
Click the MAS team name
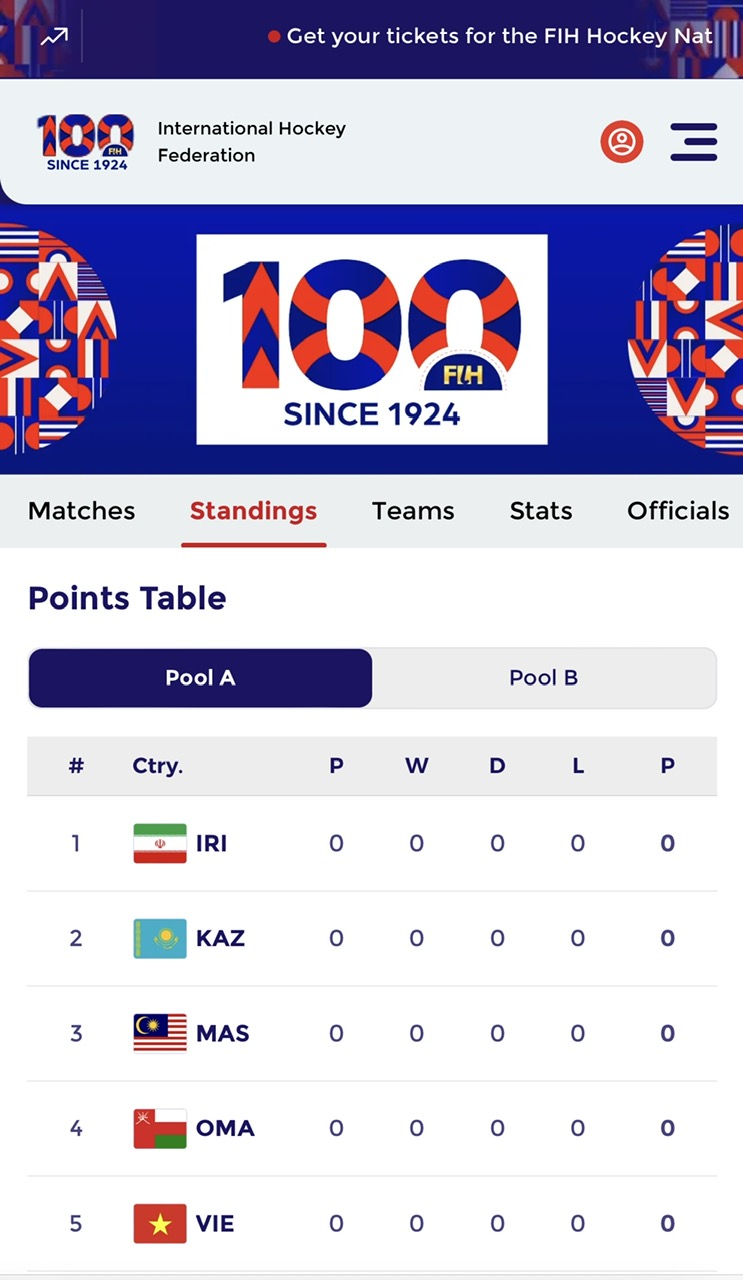(222, 1033)
